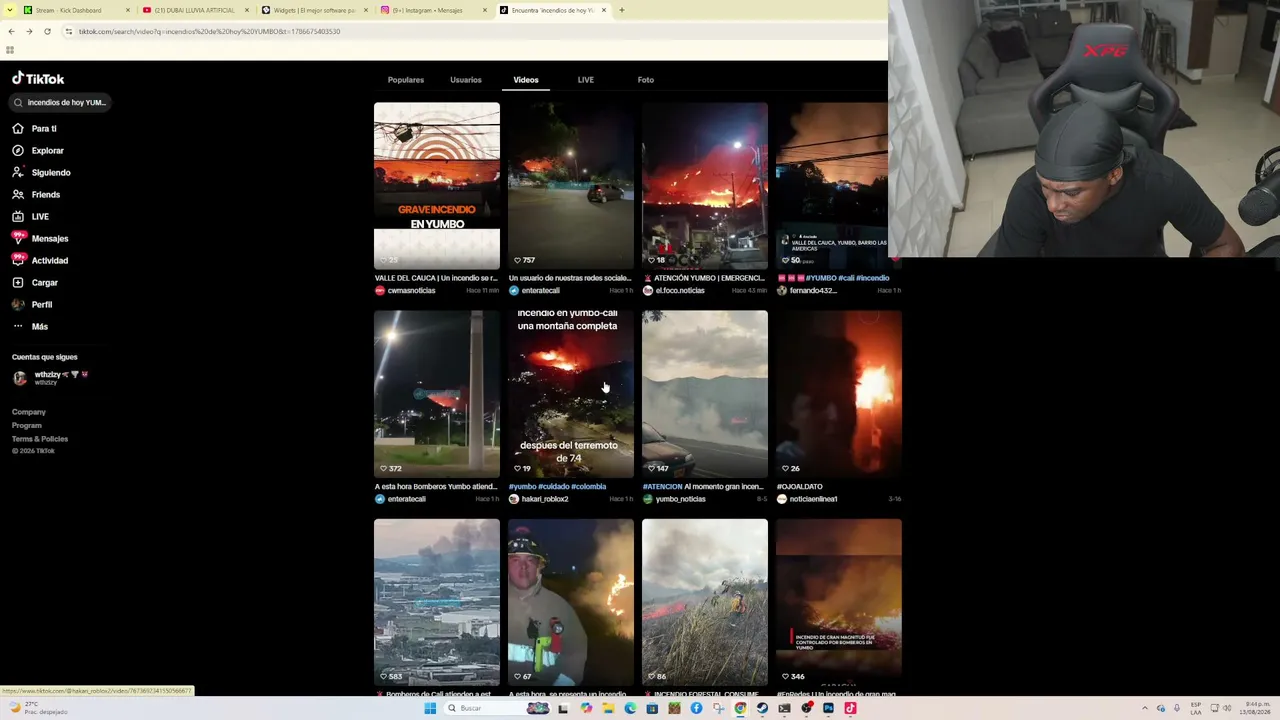Open the video thumbnail with 86 likes

705,602
